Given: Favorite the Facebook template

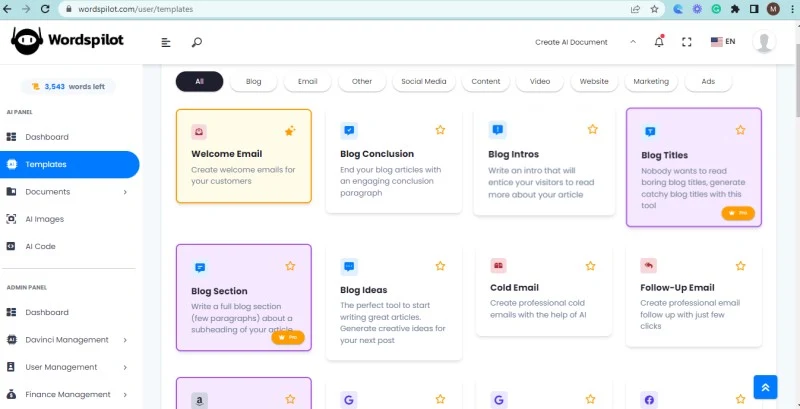Looking at the screenshot, I should (741, 399).
